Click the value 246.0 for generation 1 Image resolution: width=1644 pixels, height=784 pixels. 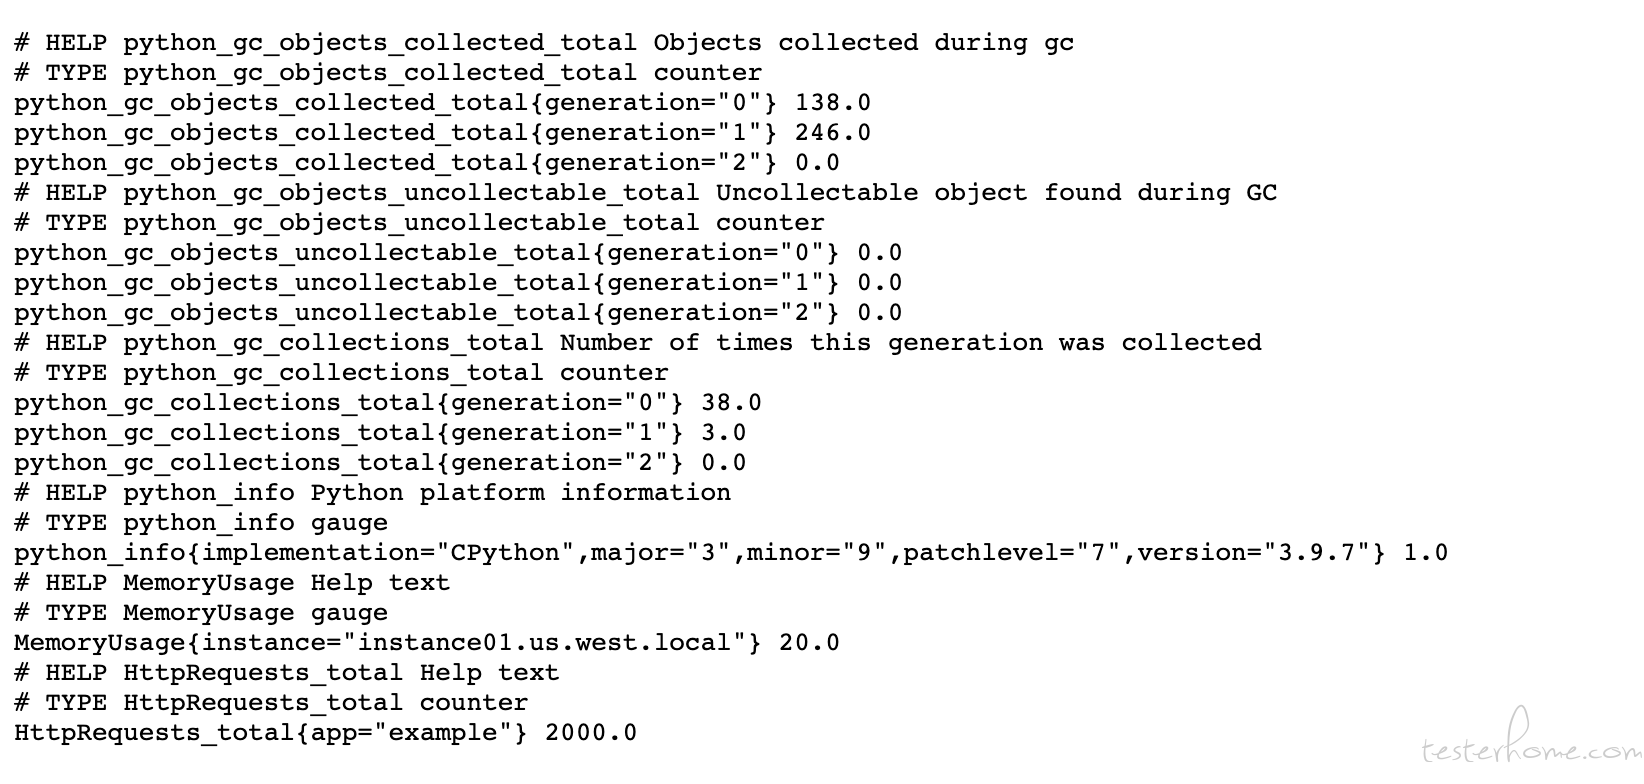[x=832, y=133]
